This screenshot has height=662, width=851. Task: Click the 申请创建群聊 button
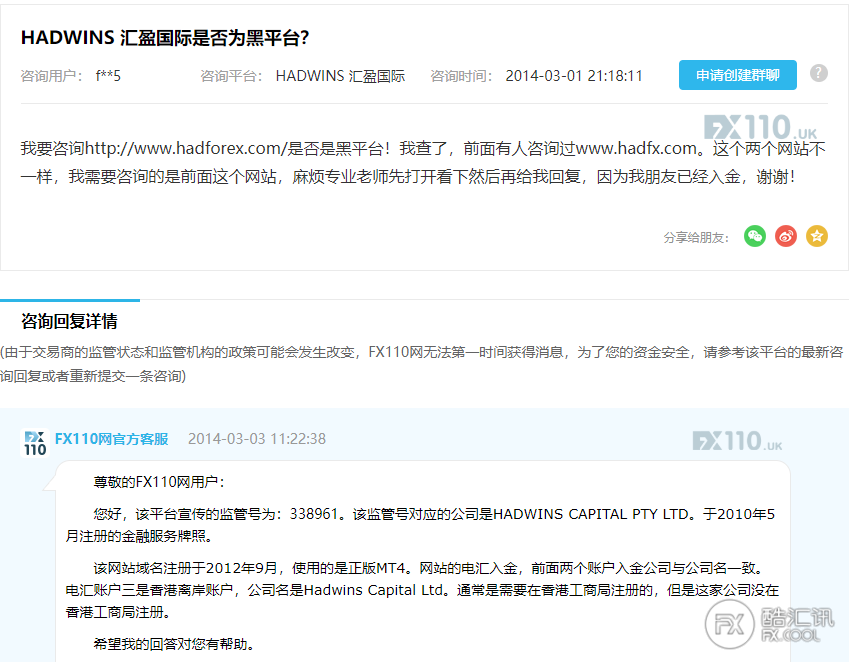(x=738, y=75)
